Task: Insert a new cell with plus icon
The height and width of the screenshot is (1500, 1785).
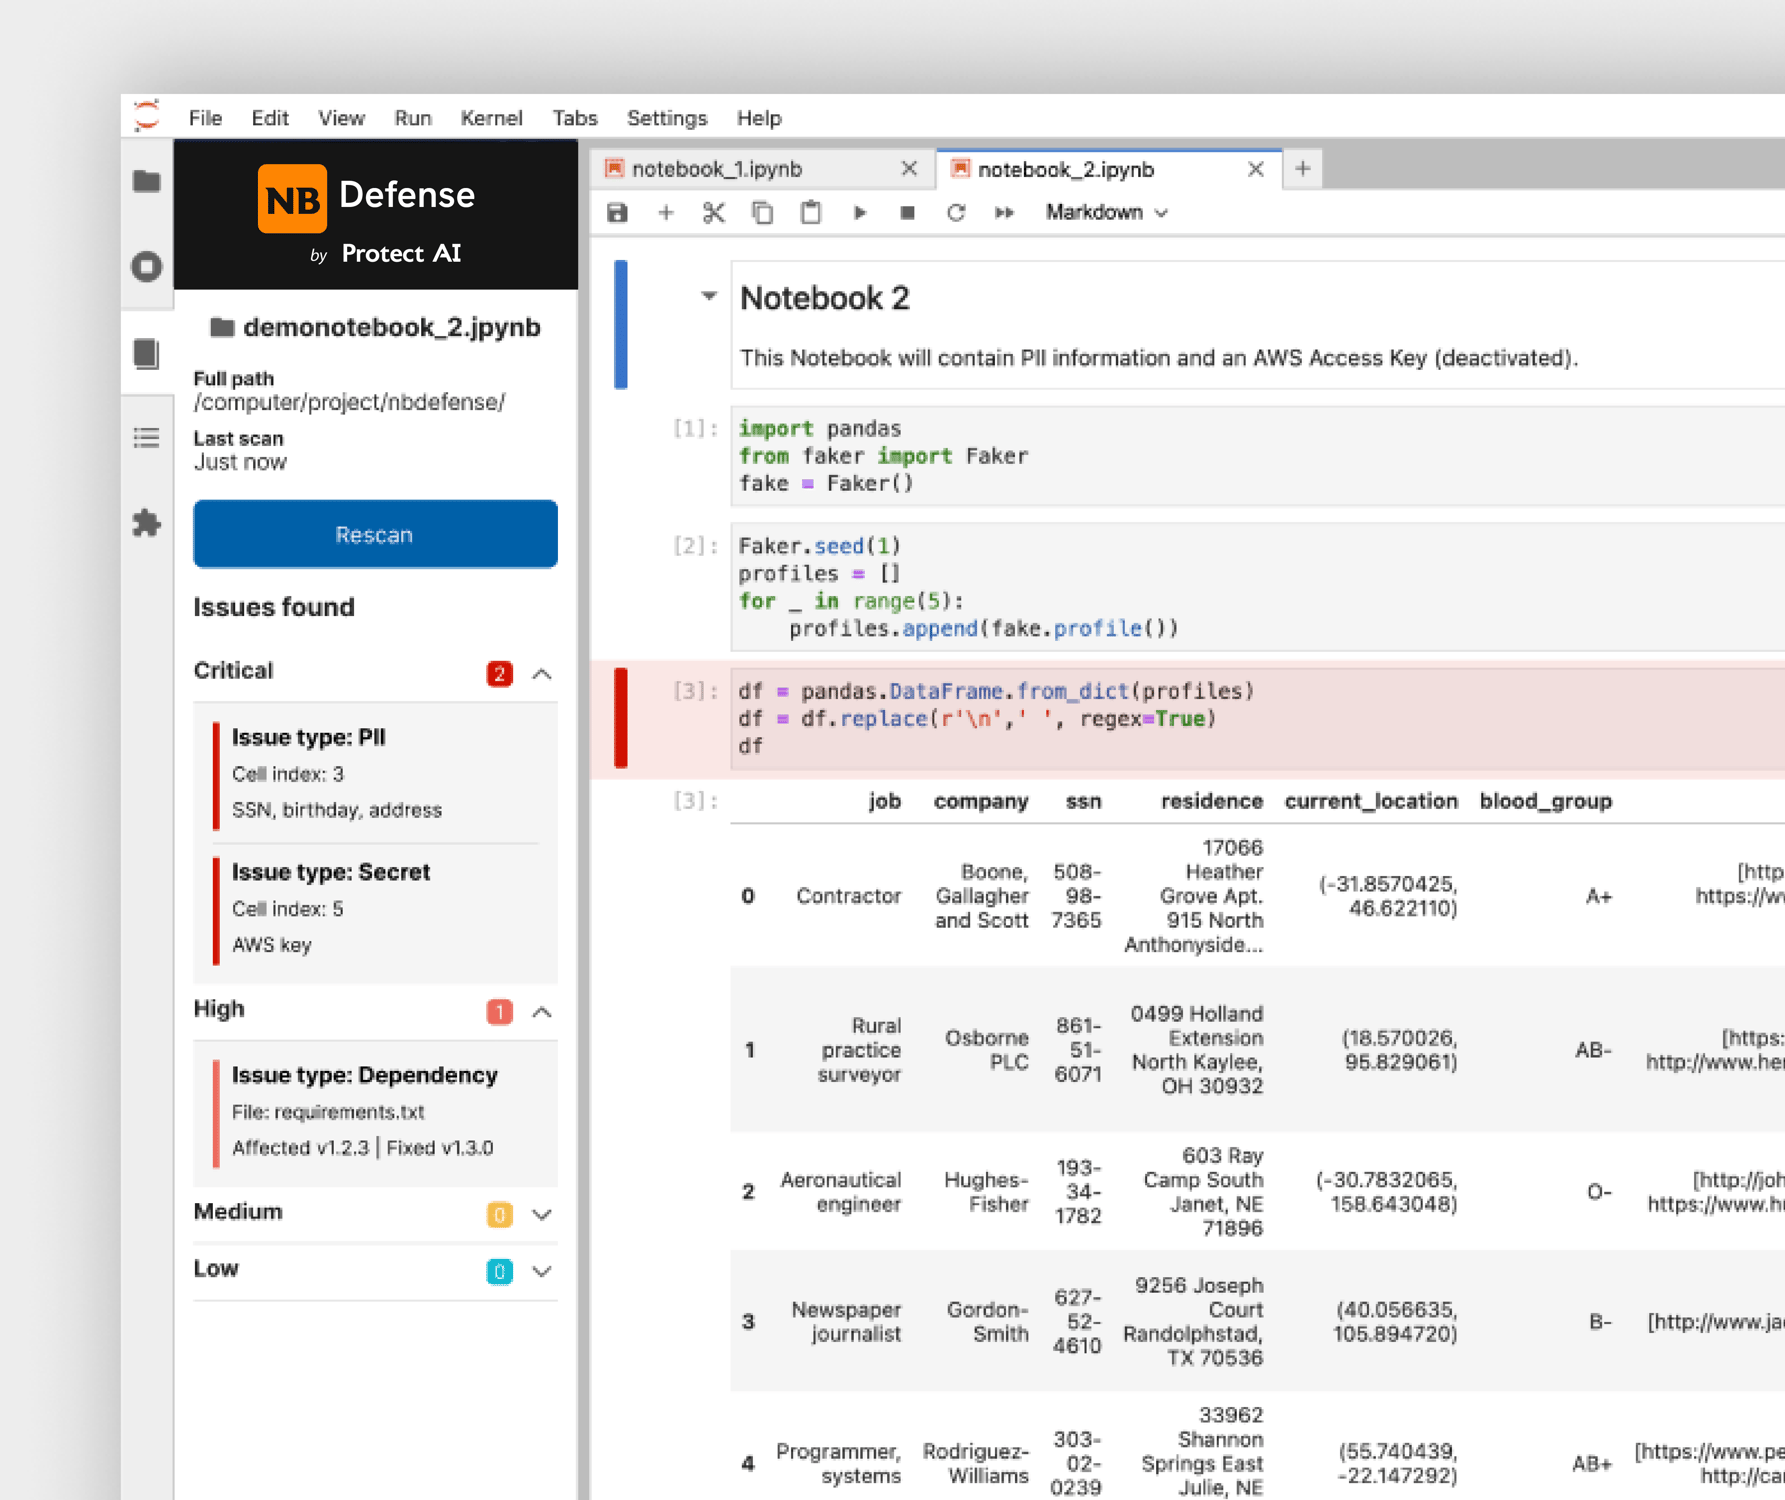Action: 666,212
